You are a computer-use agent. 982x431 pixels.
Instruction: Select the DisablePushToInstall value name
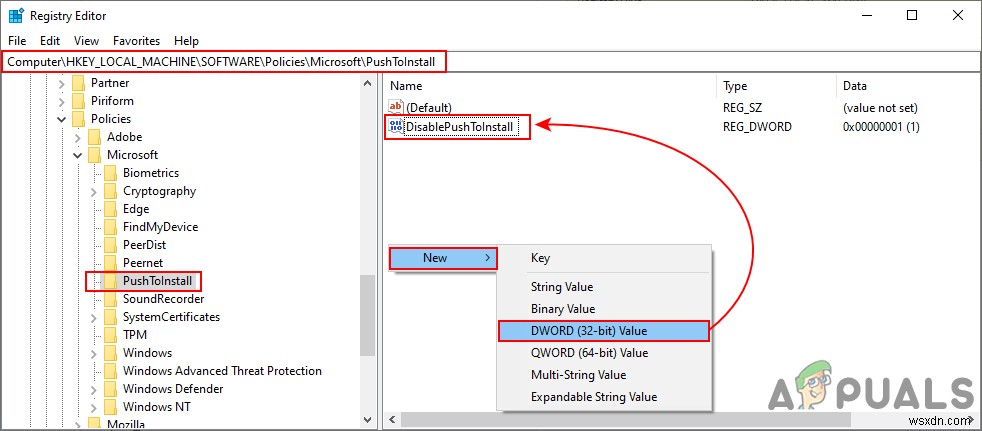pos(460,127)
